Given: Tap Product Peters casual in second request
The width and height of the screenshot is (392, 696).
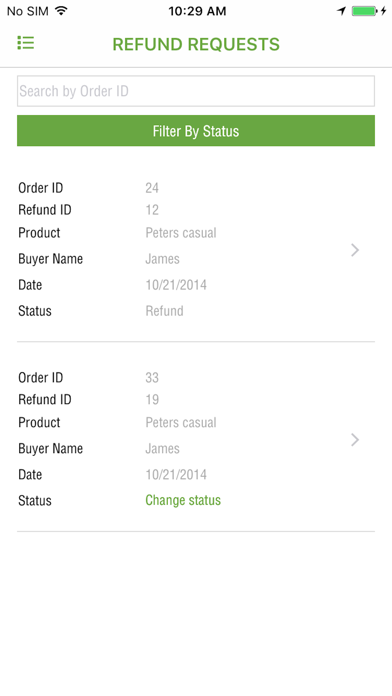Looking at the screenshot, I should pyautogui.click(x=181, y=422).
